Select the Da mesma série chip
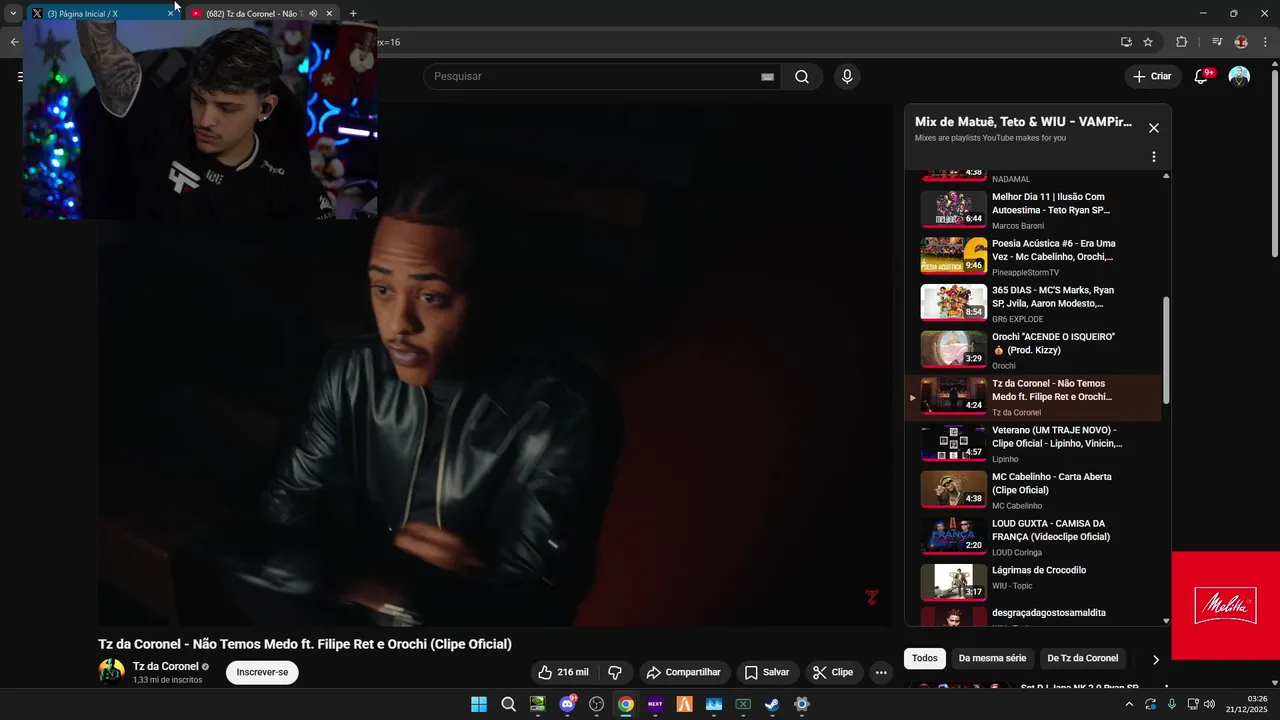Screen dimensions: 1280x720 pos(992,658)
